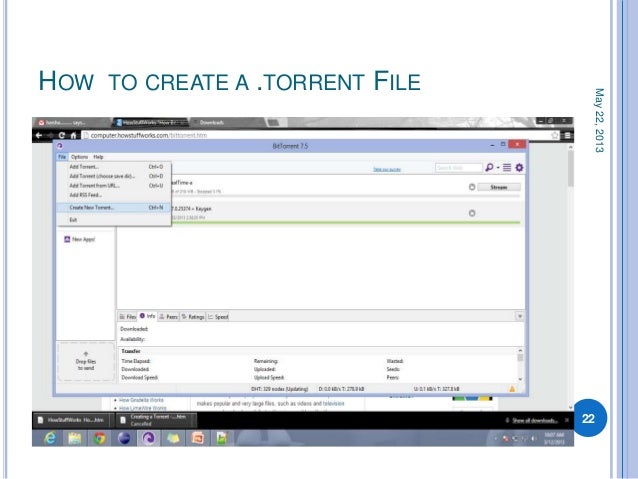Click the green progress bar of Keygen torrent
This screenshot has width=638, height=479.
(x=346, y=223)
